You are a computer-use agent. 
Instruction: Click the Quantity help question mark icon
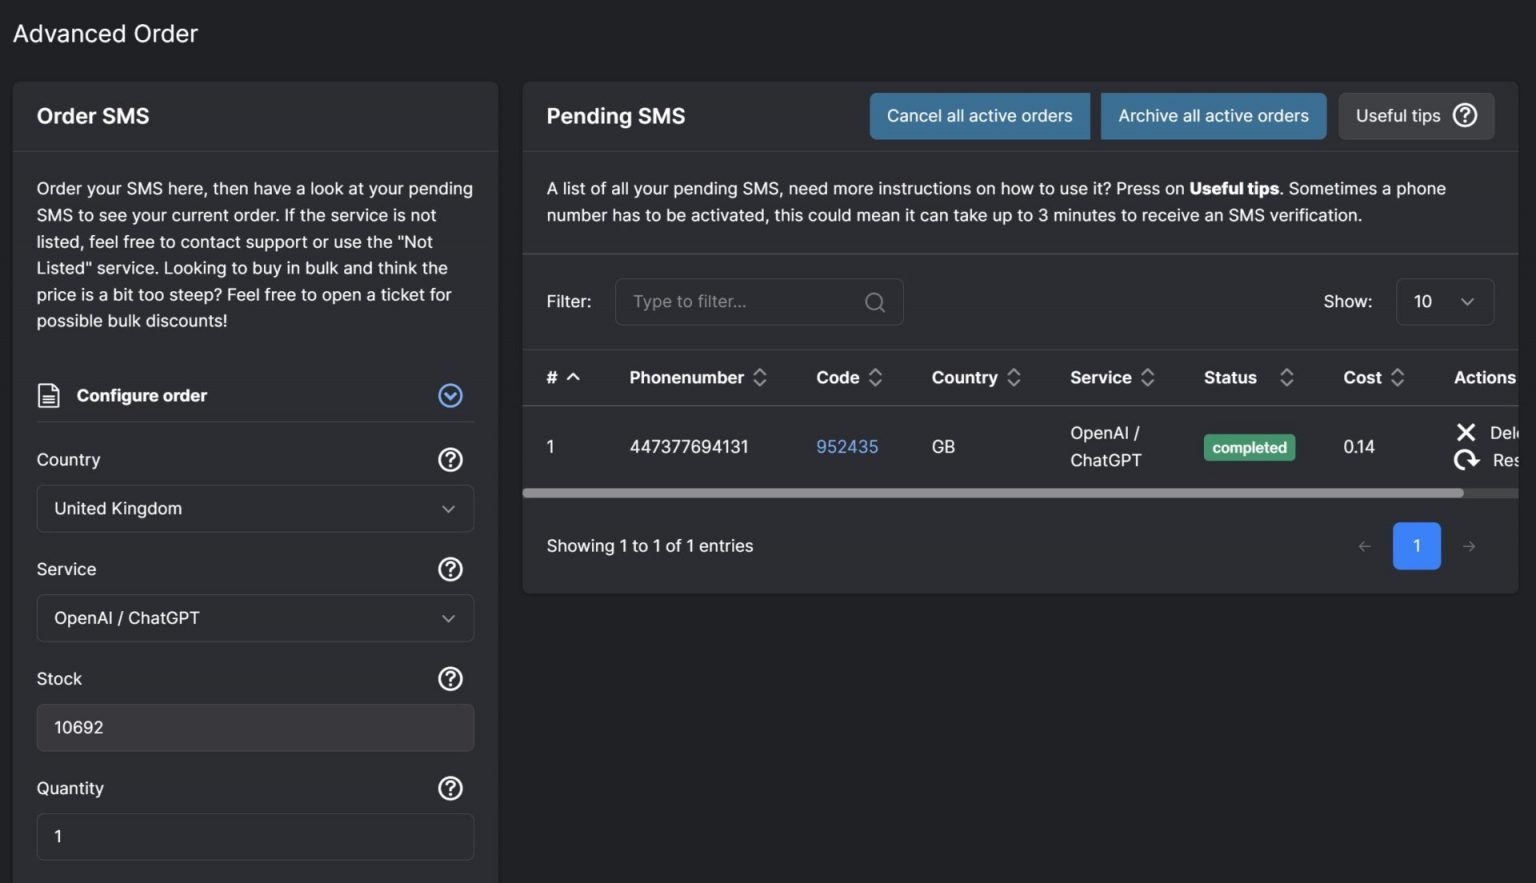(450, 788)
